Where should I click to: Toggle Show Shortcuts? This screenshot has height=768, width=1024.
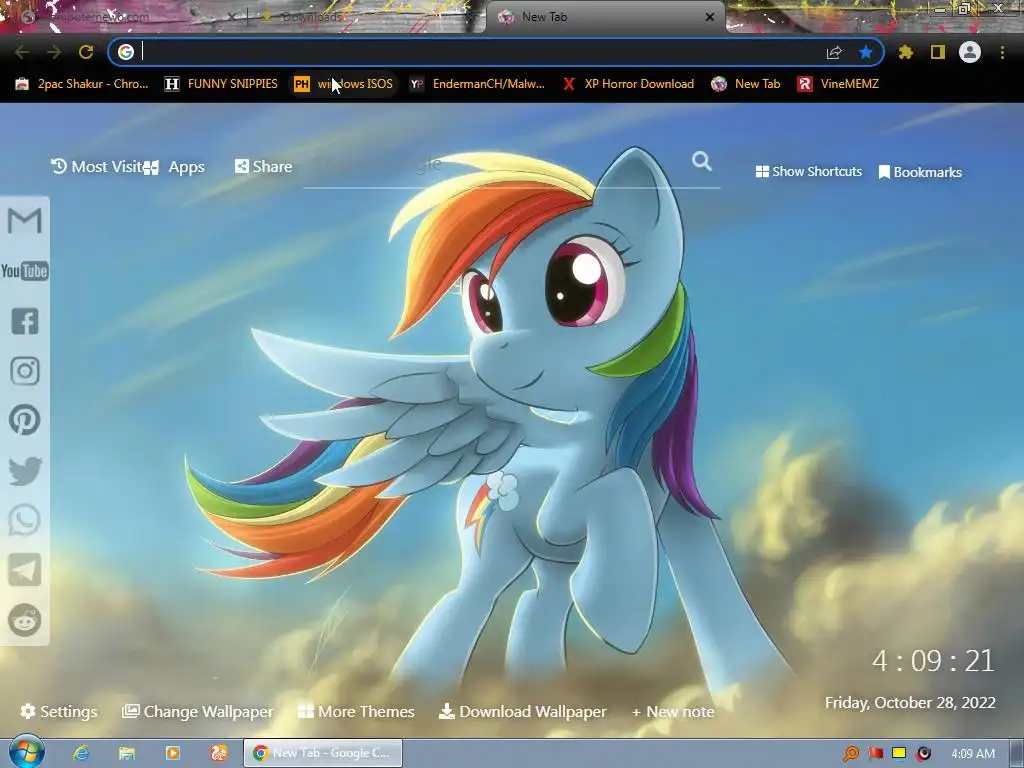(808, 171)
